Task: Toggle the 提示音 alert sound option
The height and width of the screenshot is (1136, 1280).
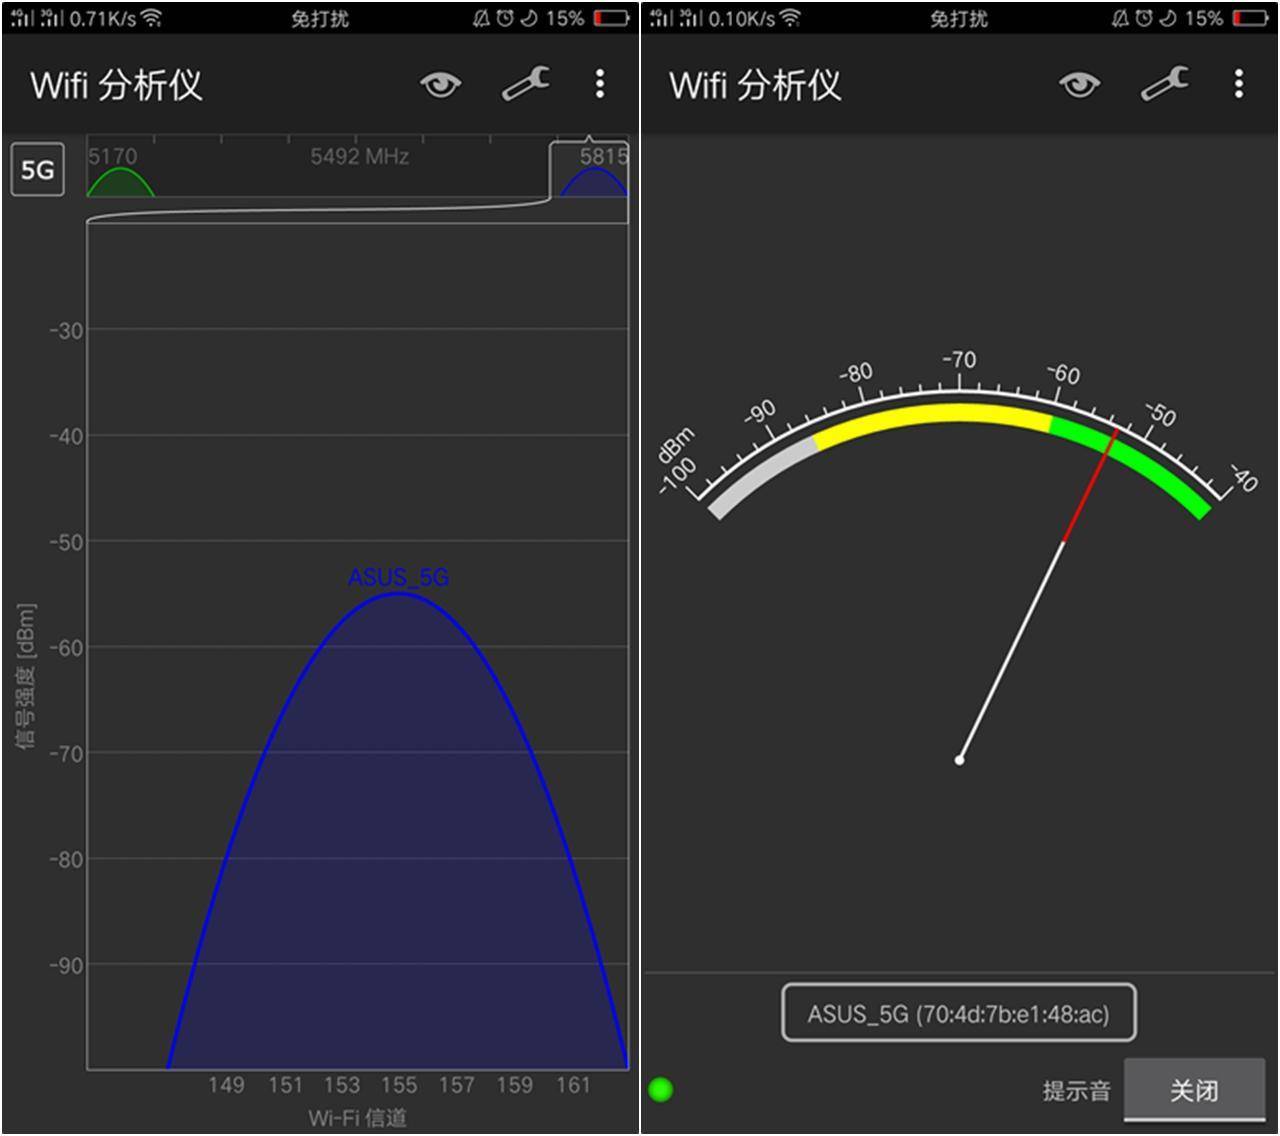Action: click(x=1074, y=1090)
